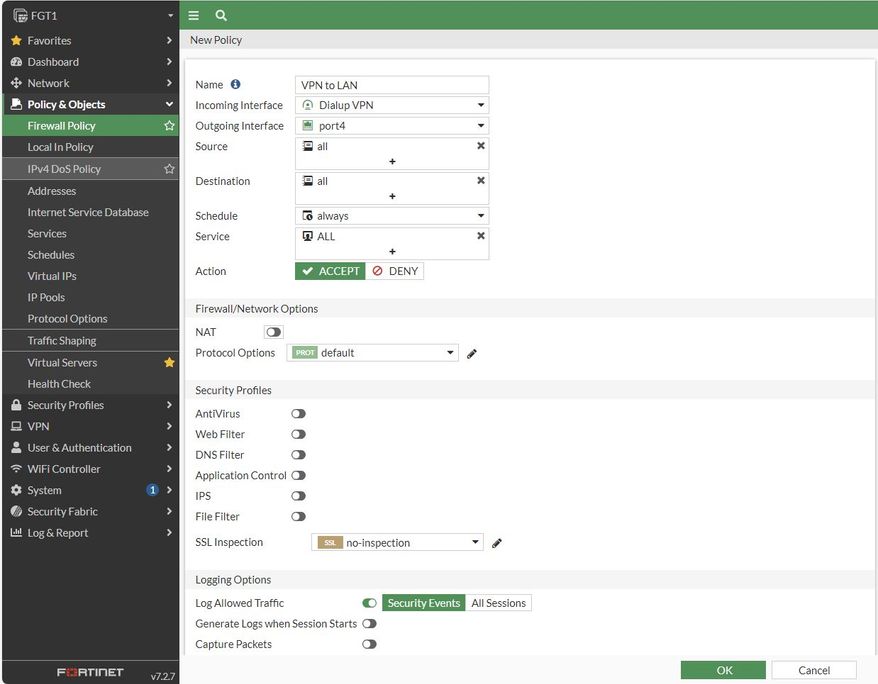This screenshot has width=878, height=684.
Task: Confirm policy with OK button
Action: click(723, 670)
